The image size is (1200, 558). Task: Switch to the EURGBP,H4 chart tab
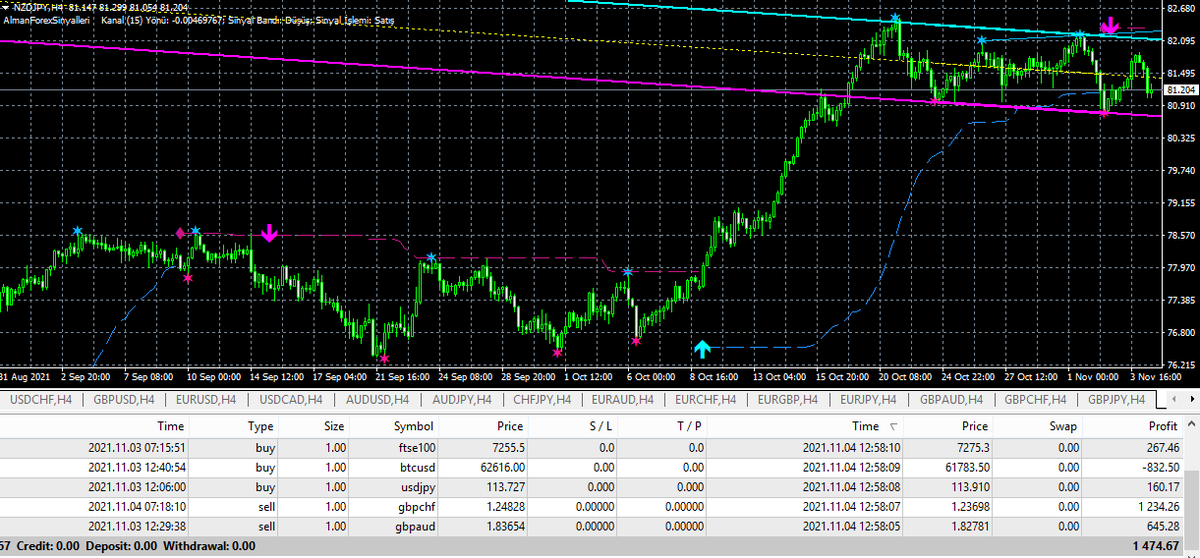tap(786, 400)
